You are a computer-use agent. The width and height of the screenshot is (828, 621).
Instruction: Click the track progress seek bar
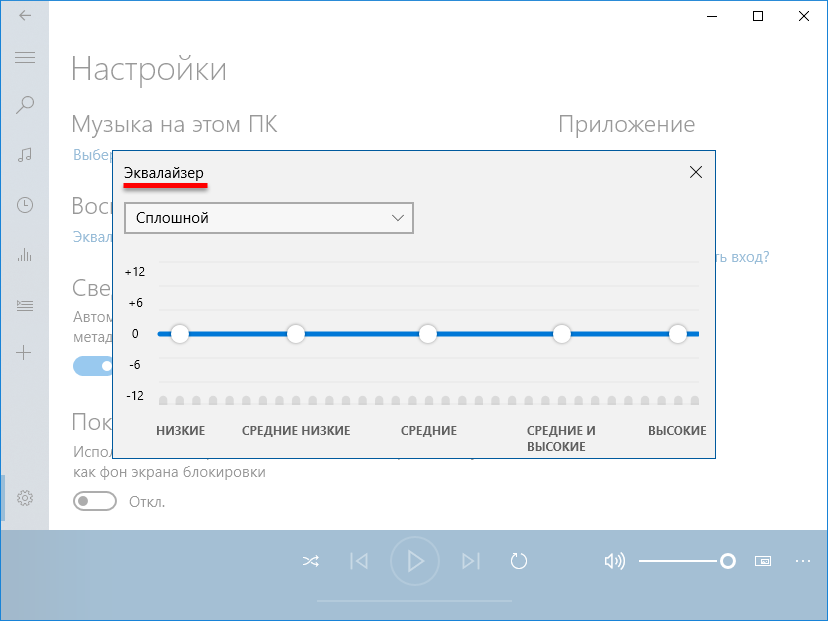click(415, 601)
